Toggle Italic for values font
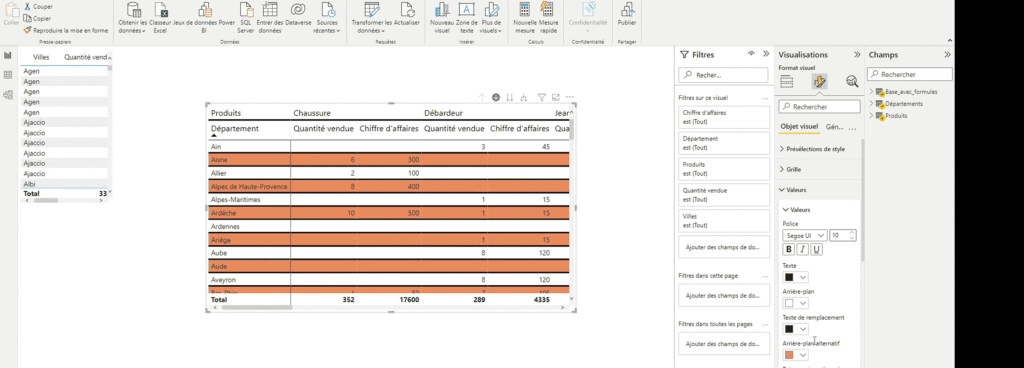 click(x=803, y=249)
